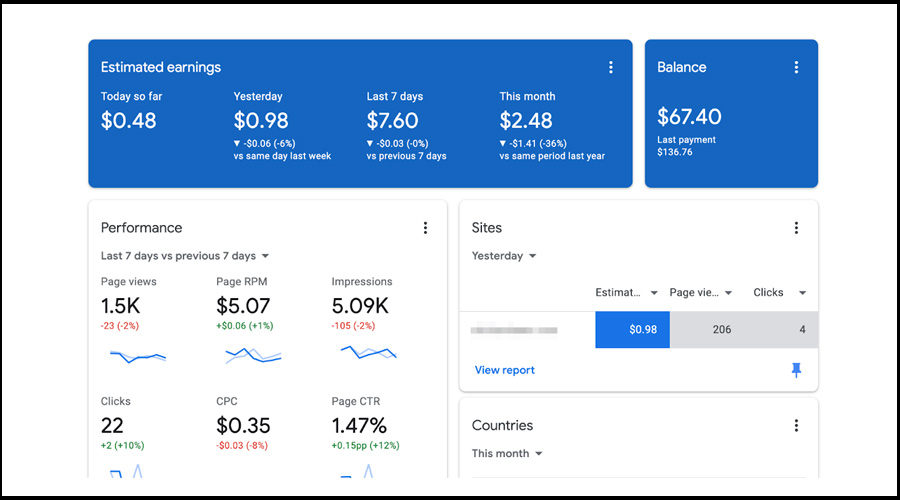Expand Countries 'This month' dropdown
Image resolution: width=900 pixels, height=500 pixels.
coord(507,453)
